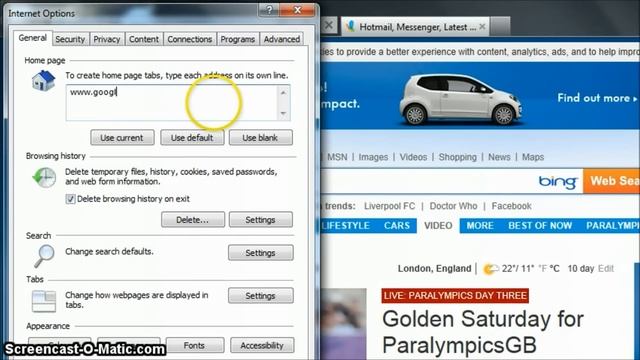Open the MORE navigation item
The width and height of the screenshot is (640, 360).
480,226
